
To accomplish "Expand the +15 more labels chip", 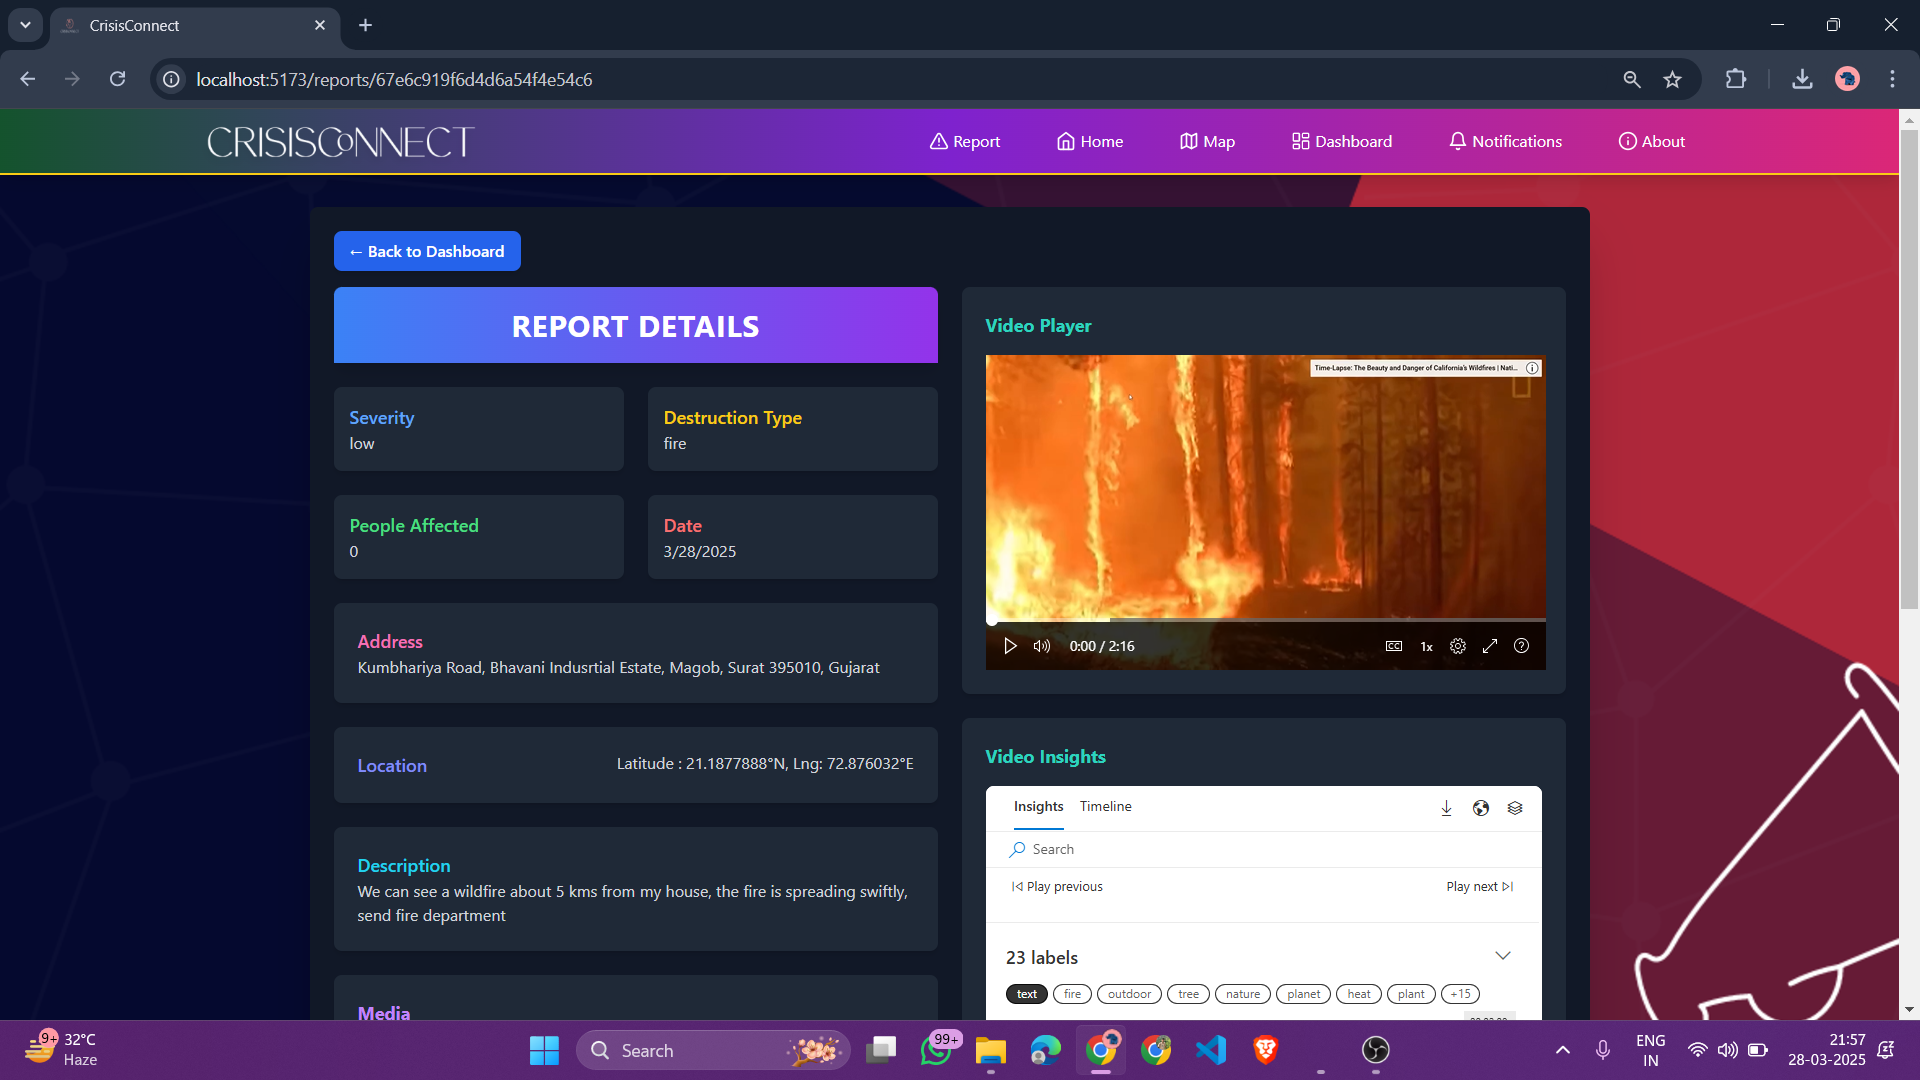I will pos(1460,994).
